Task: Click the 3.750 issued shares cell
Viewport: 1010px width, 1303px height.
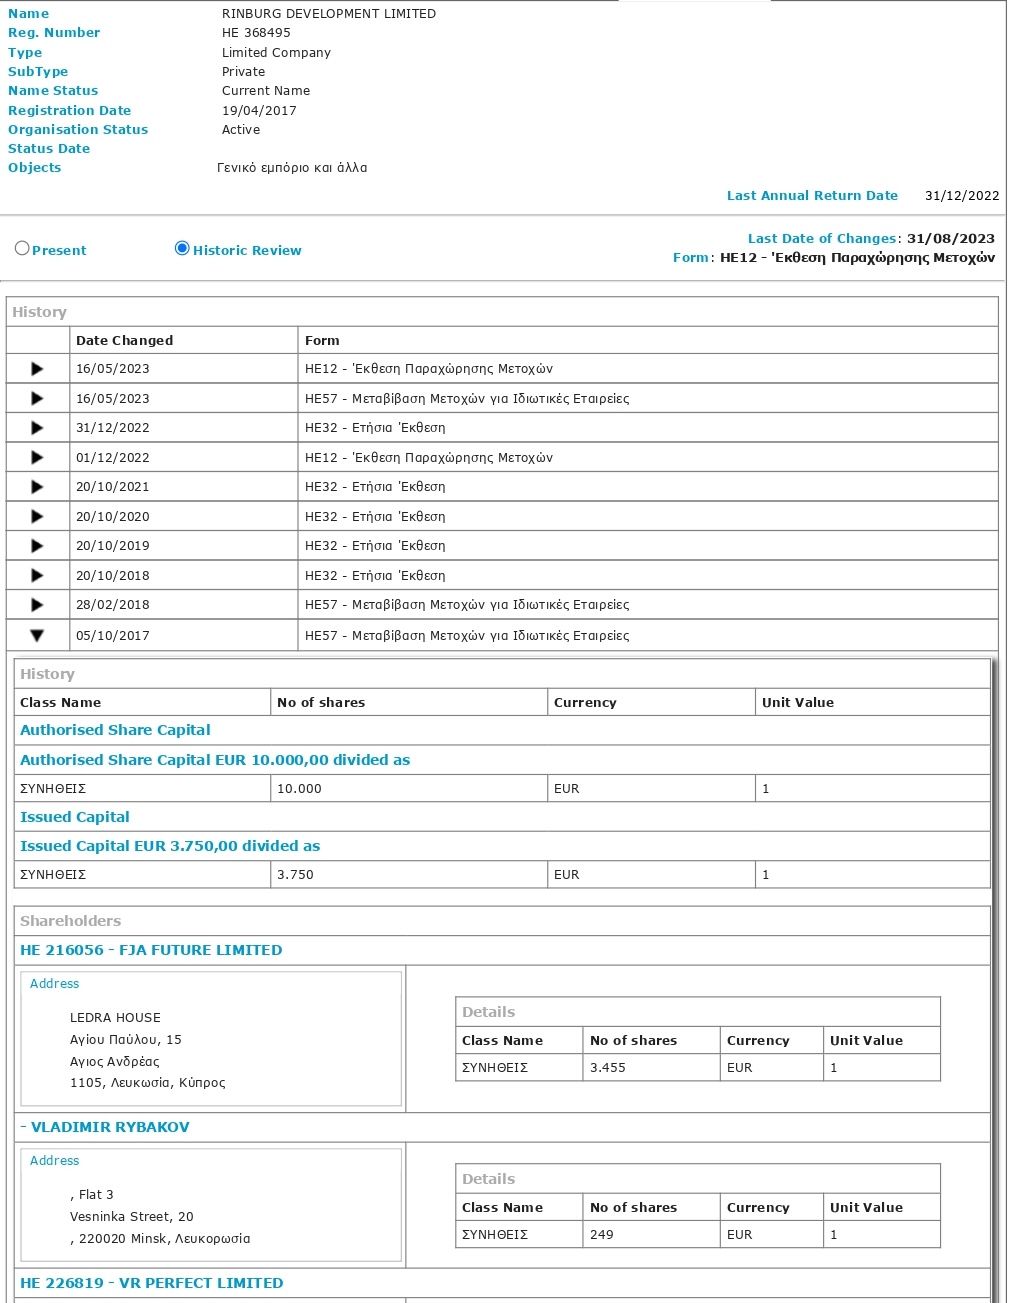Action: [409, 874]
